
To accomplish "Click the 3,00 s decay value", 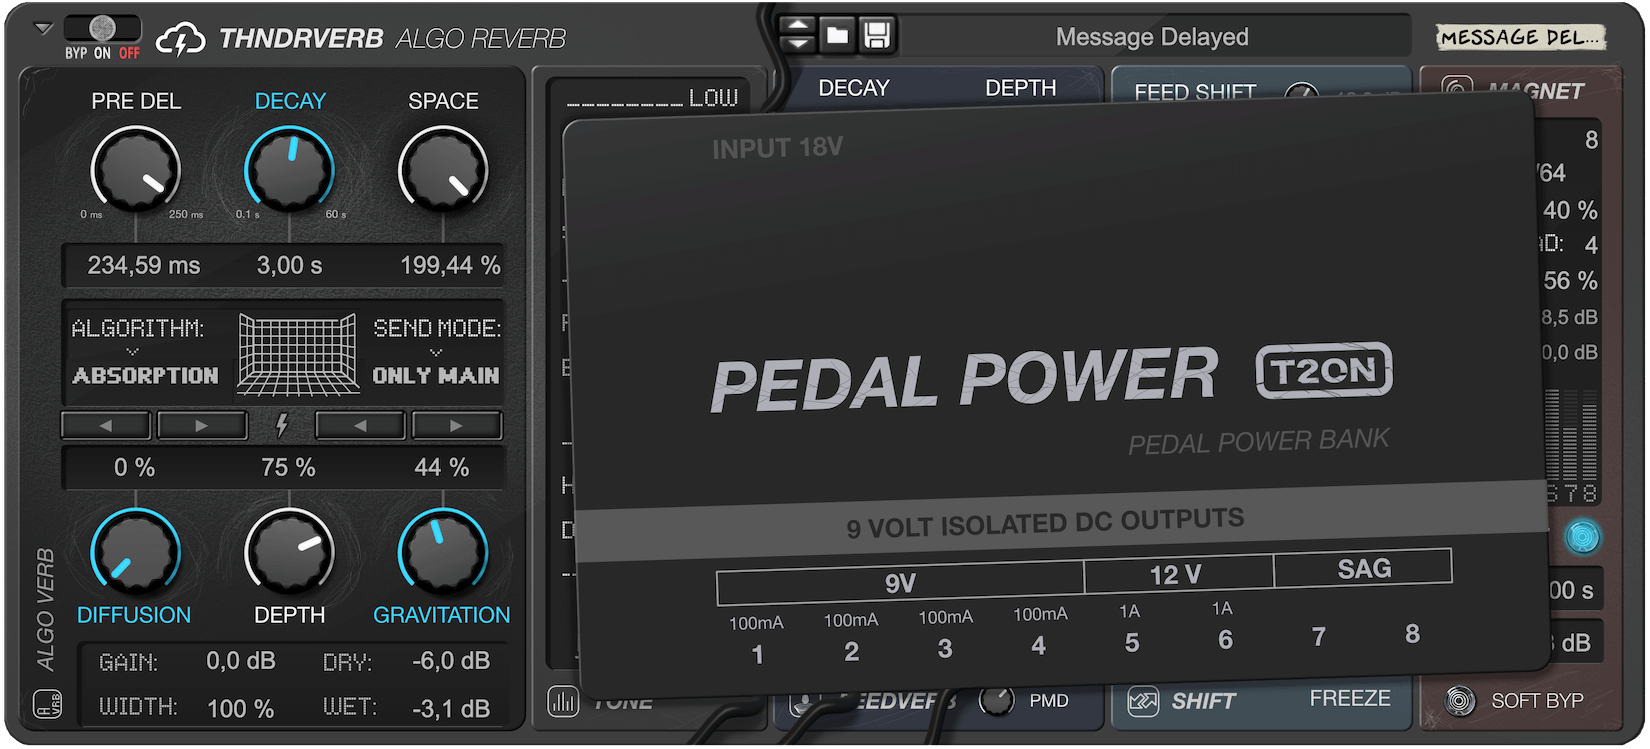I will pos(290,265).
